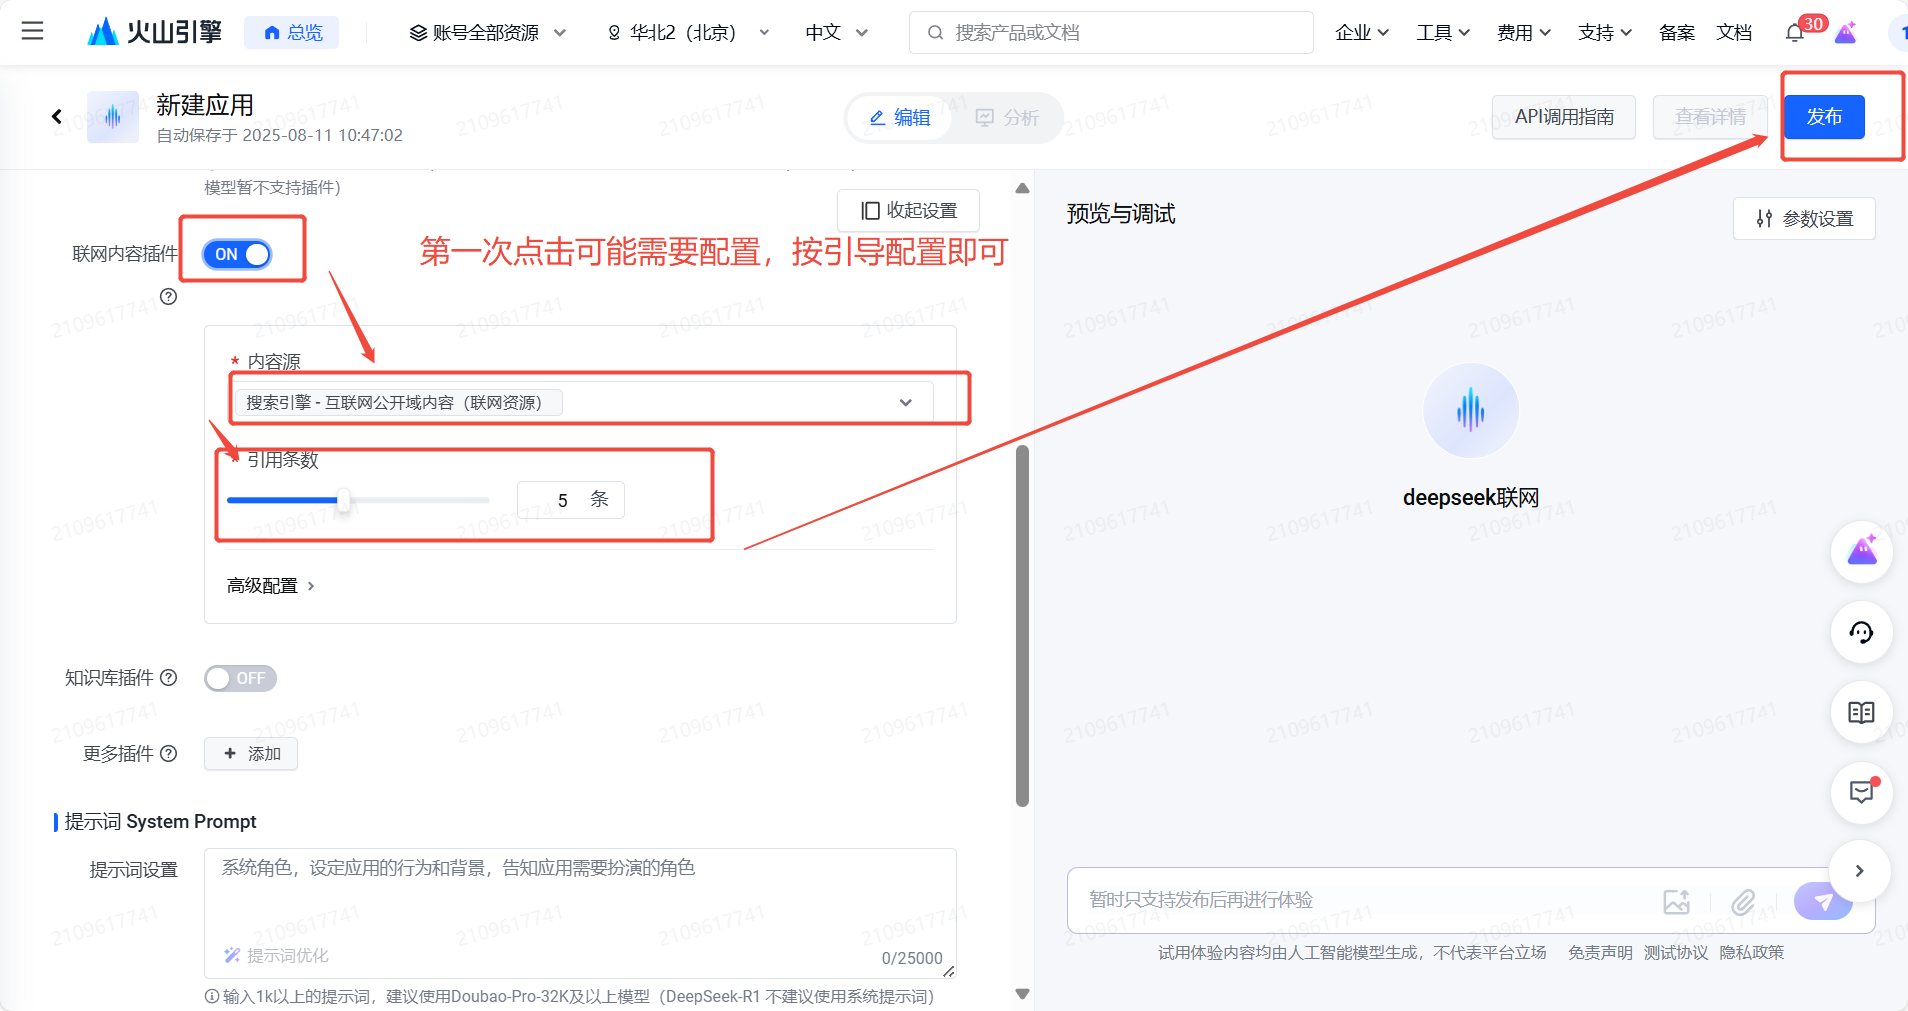Screen dimensions: 1908x1011
Task: Click the help icon next to 知识库插件
Action: [168, 678]
